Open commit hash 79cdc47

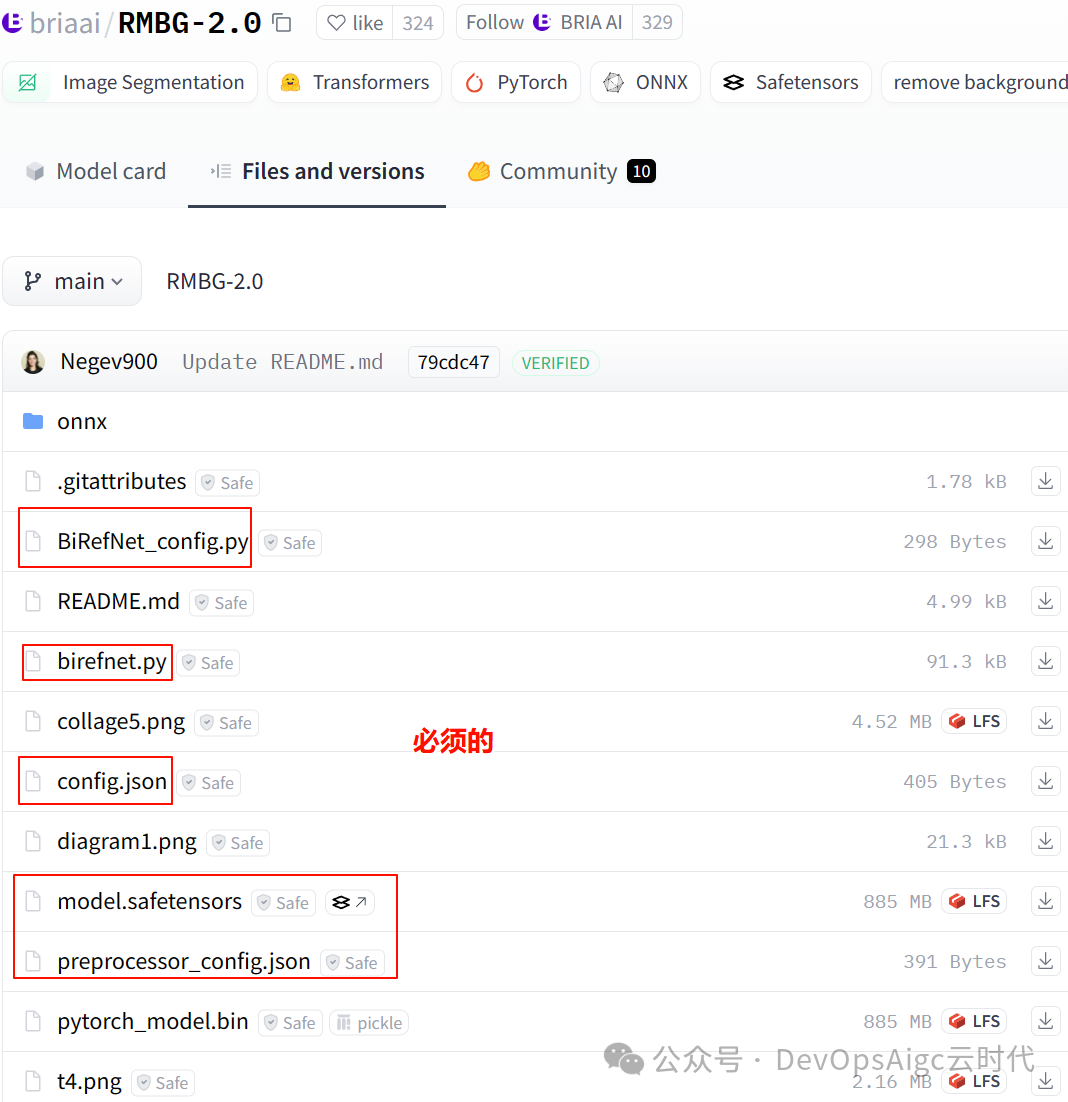(x=453, y=362)
